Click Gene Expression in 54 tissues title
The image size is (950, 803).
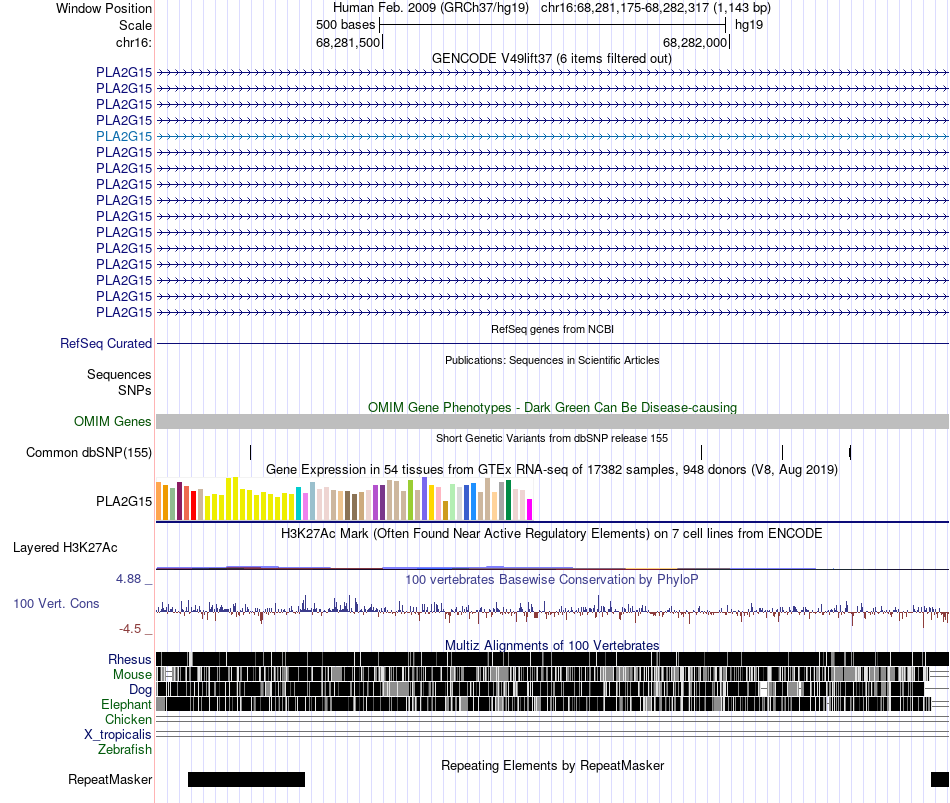[552, 470]
